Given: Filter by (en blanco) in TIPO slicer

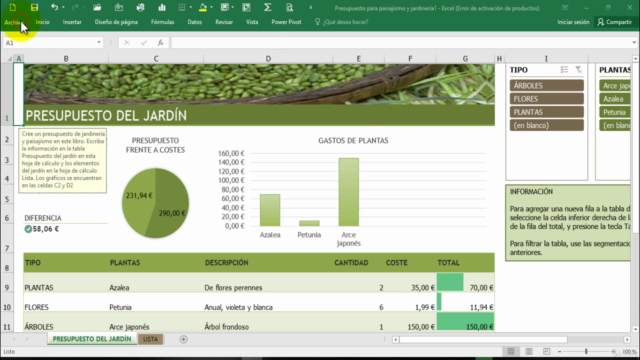Looking at the screenshot, I should [547, 125].
